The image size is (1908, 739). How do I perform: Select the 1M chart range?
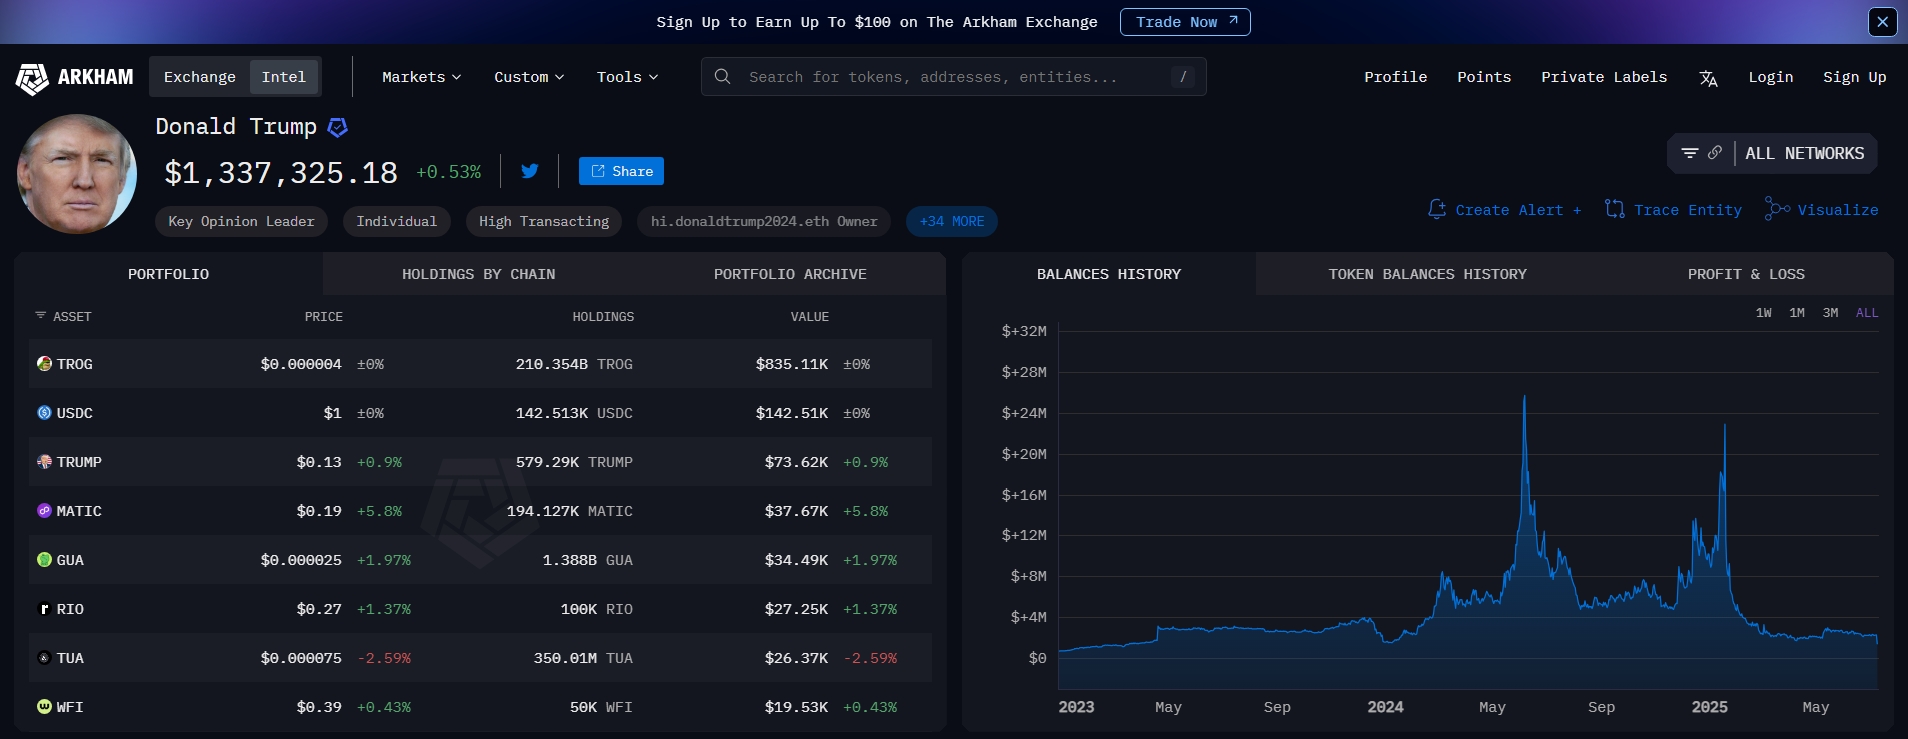pos(1797,313)
